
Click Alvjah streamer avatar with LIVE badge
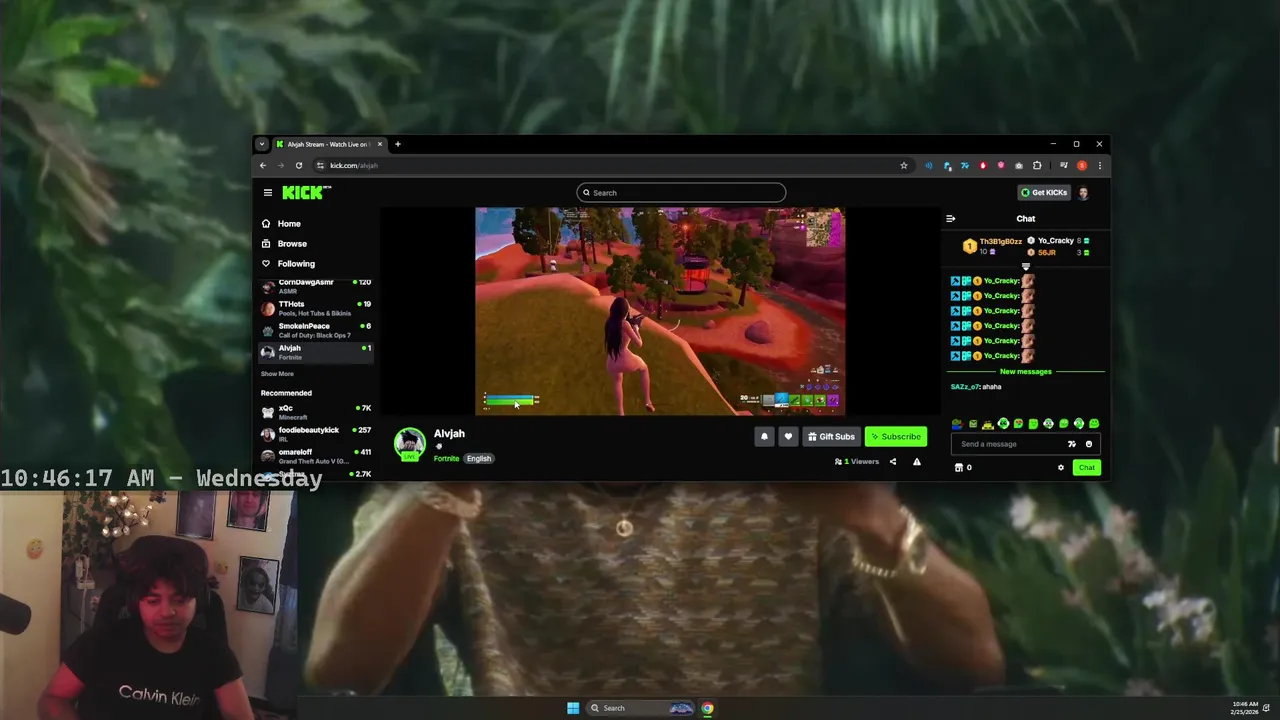point(409,445)
